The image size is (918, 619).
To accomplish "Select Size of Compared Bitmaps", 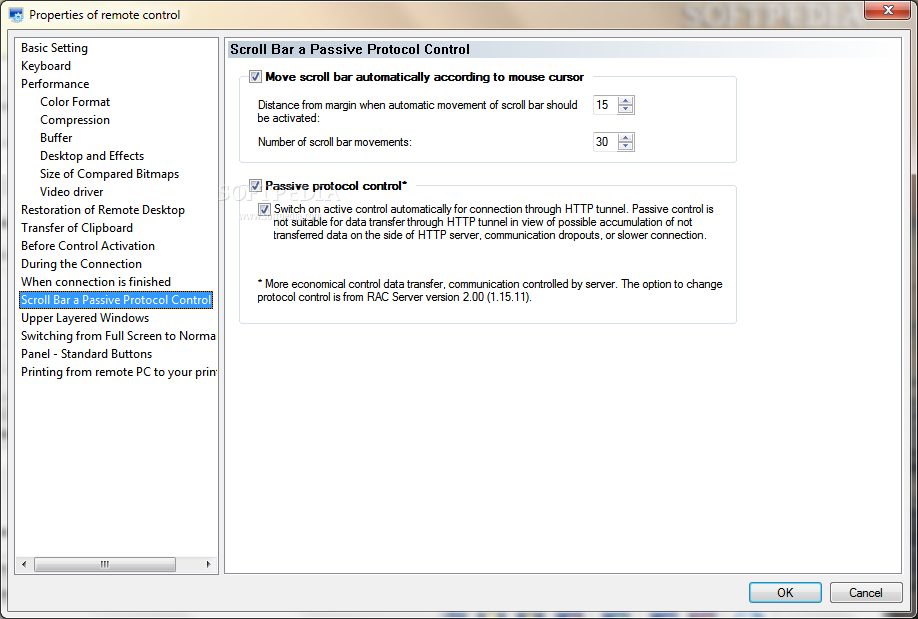I will tap(109, 174).
